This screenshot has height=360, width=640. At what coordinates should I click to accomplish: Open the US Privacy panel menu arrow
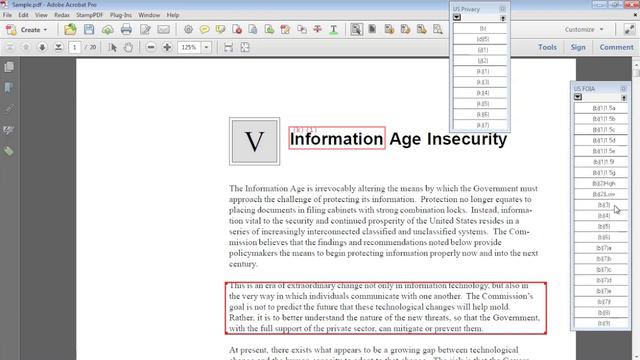pos(457,18)
